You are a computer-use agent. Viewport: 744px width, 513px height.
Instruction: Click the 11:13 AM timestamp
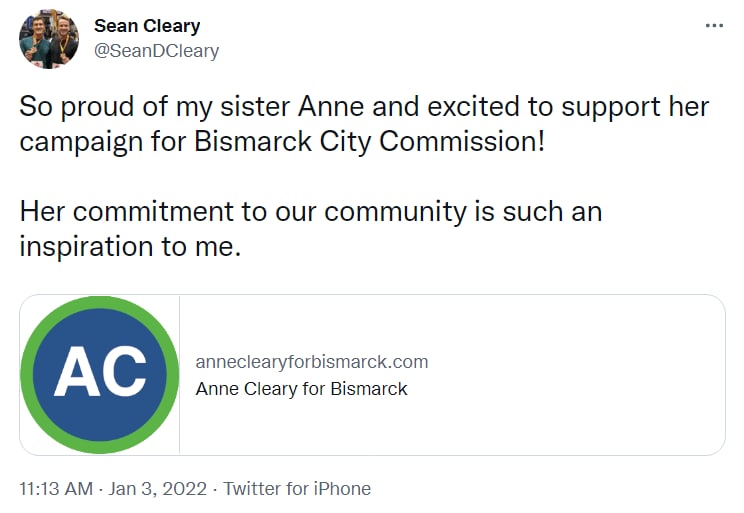point(56,489)
